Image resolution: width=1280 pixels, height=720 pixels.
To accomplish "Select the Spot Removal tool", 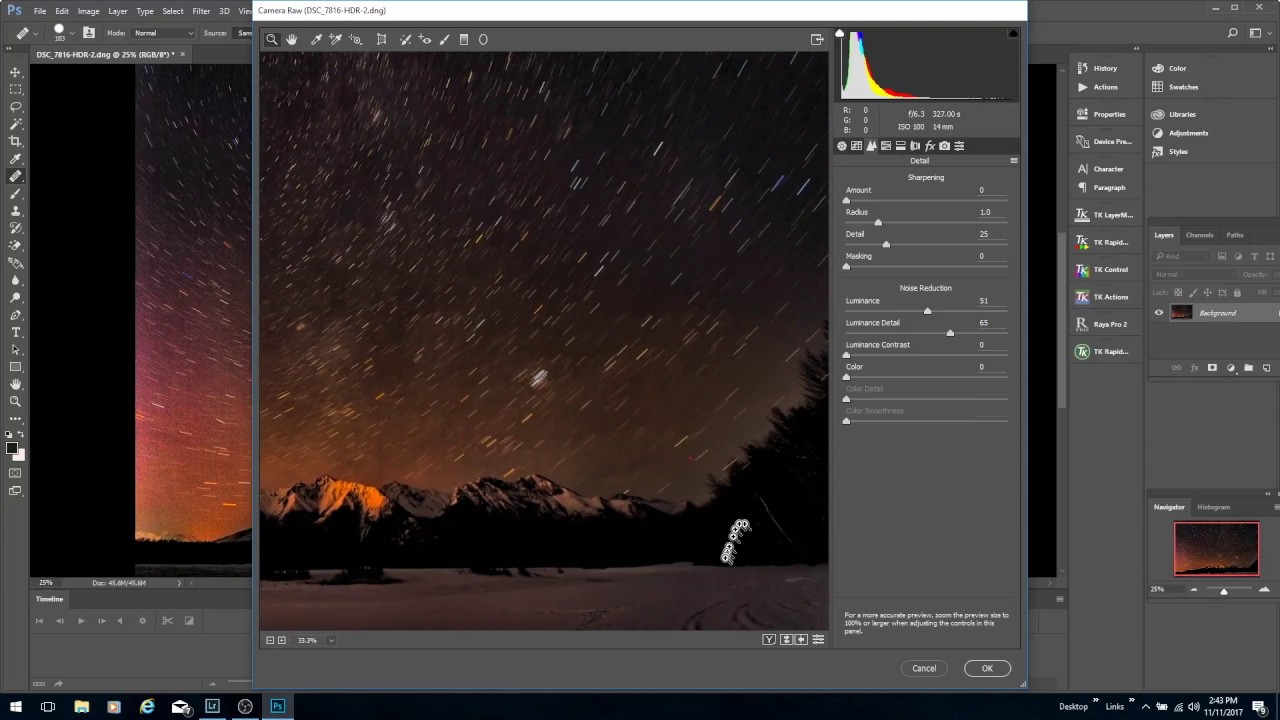I will 405,40.
